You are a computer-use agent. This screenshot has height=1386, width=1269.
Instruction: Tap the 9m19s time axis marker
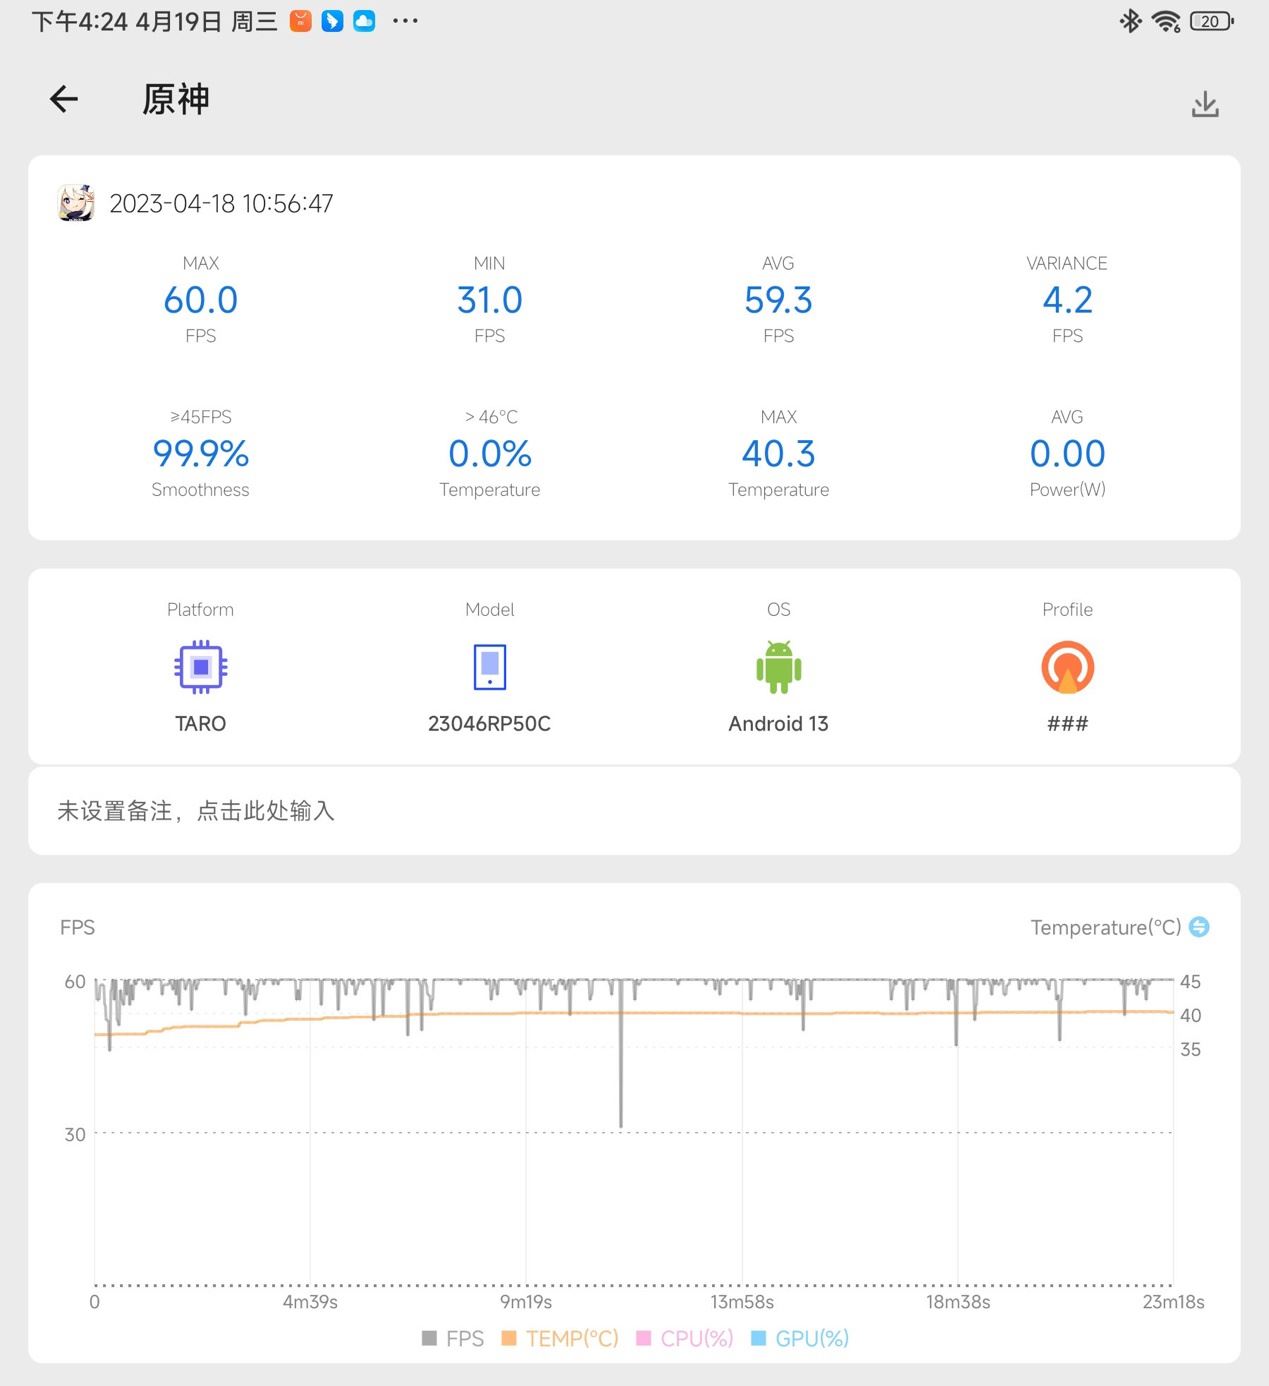pyautogui.click(x=526, y=1302)
